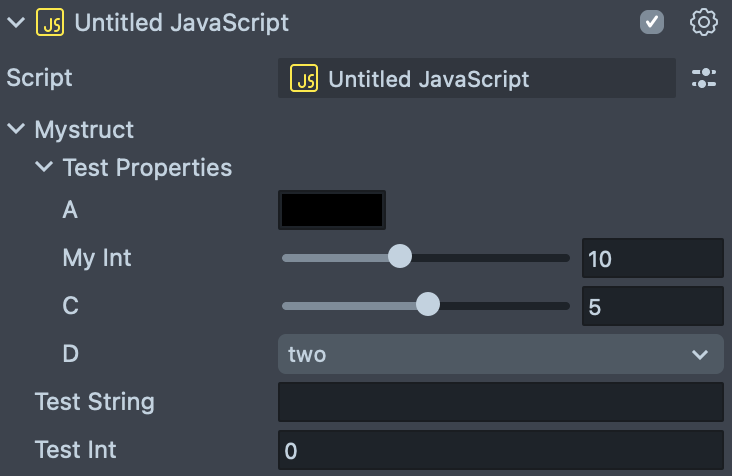
Task: Select the Untitled JavaScript component title
Action: [181, 22]
